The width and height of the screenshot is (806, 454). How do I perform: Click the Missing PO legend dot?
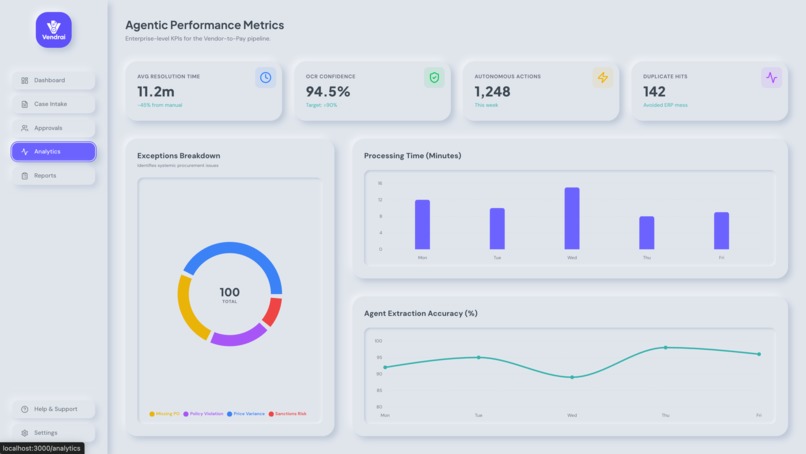pyautogui.click(x=152, y=414)
